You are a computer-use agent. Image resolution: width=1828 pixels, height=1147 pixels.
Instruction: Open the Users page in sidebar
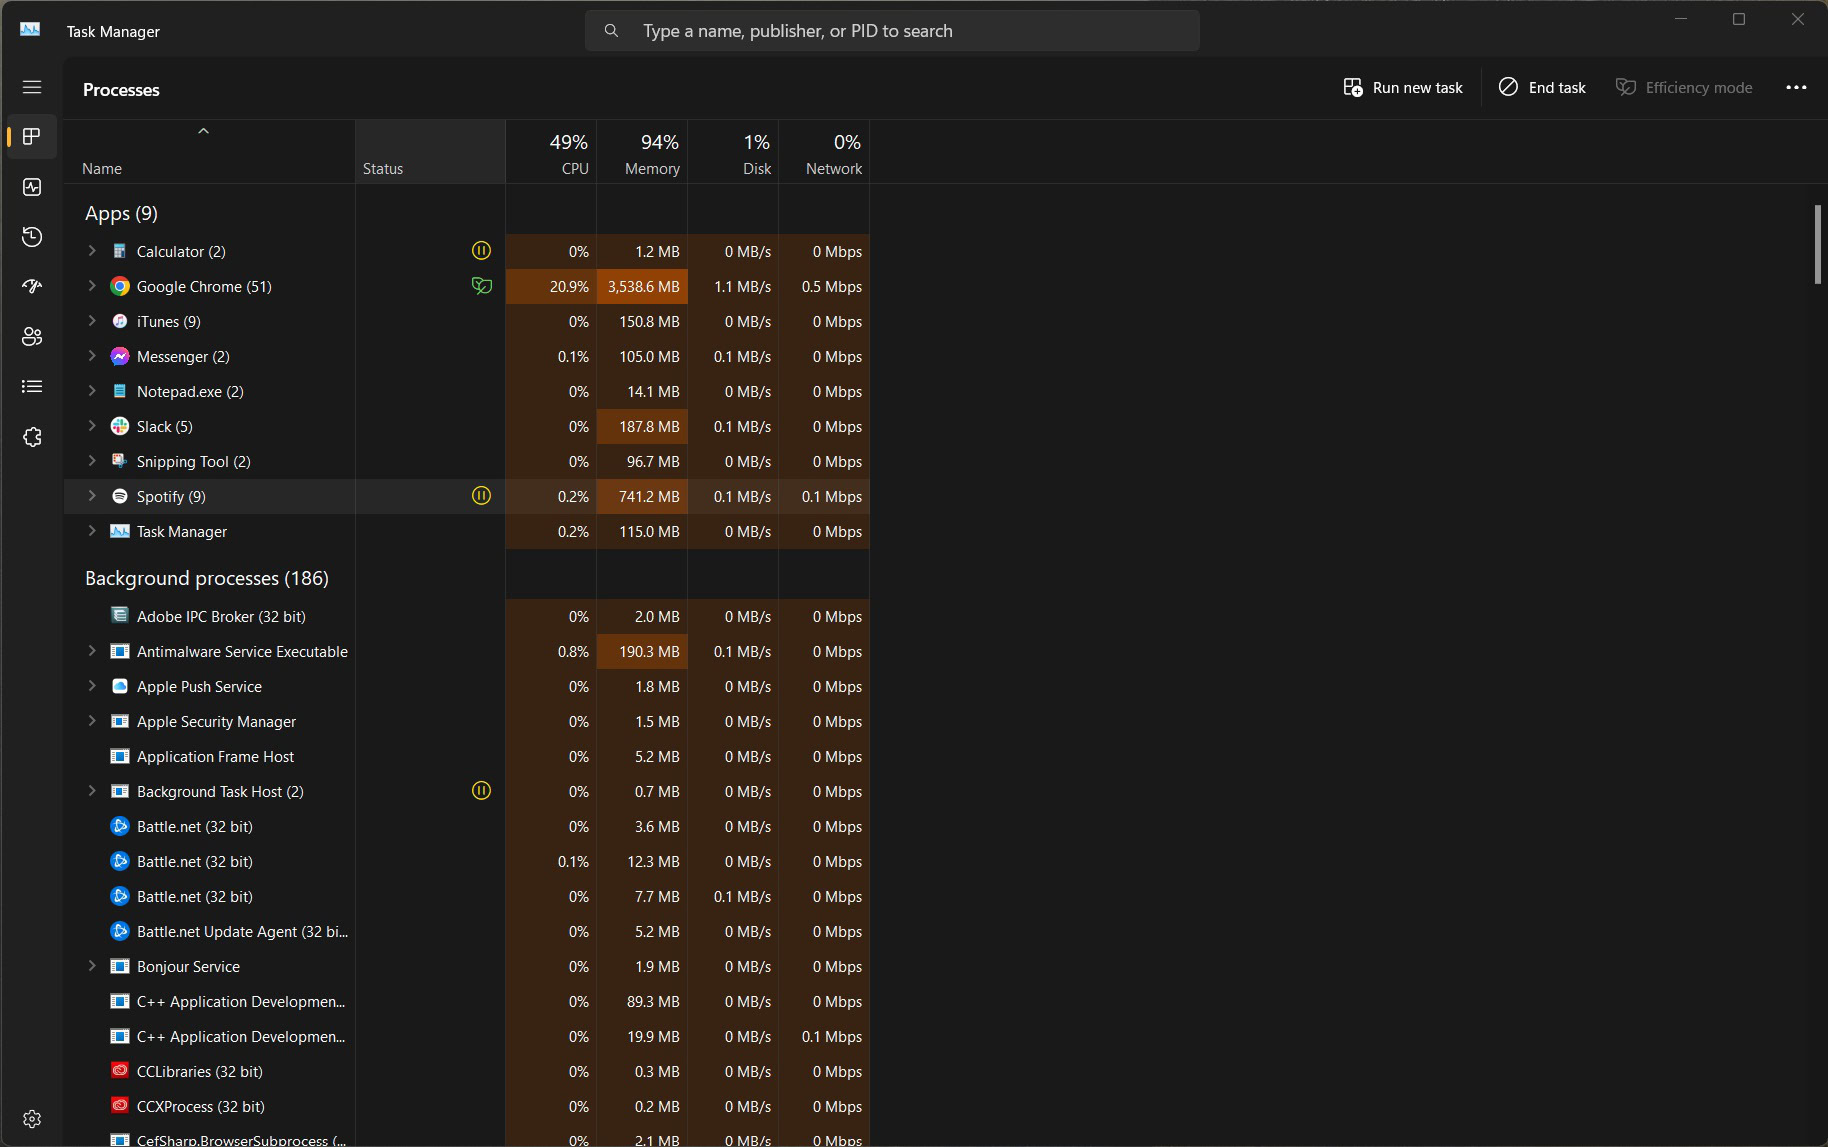pos(32,337)
